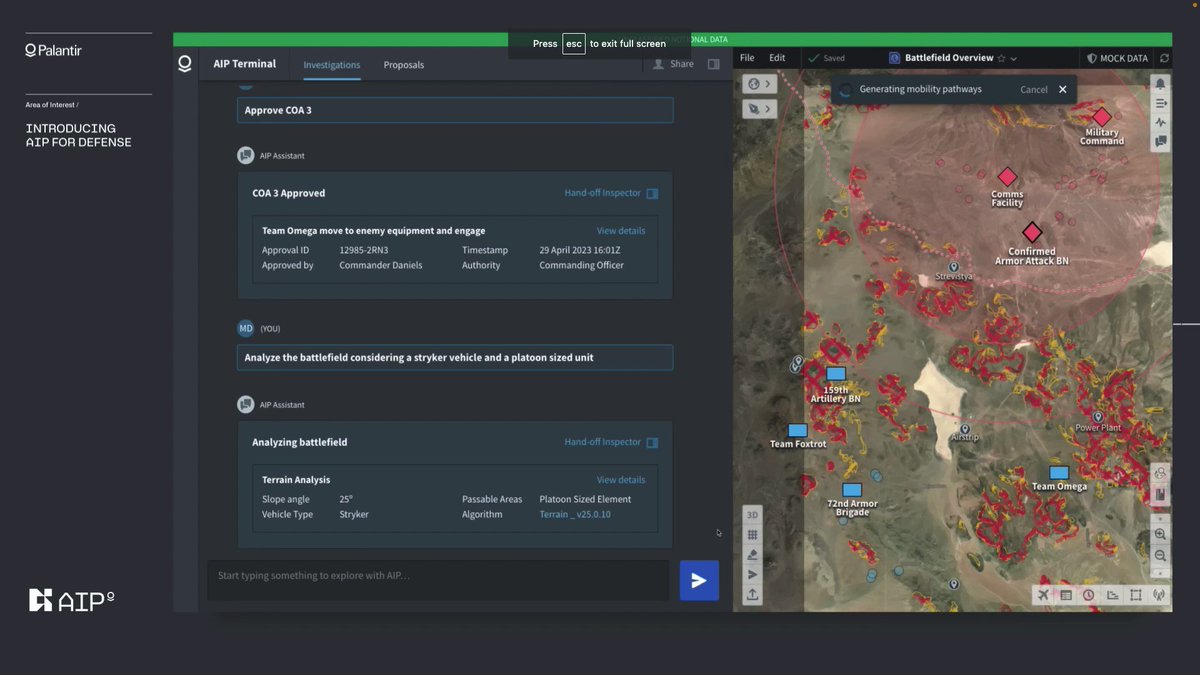Expand the Battlefield Overview title dropdown
The width and height of the screenshot is (1200, 675).
pyautogui.click(x=1014, y=58)
